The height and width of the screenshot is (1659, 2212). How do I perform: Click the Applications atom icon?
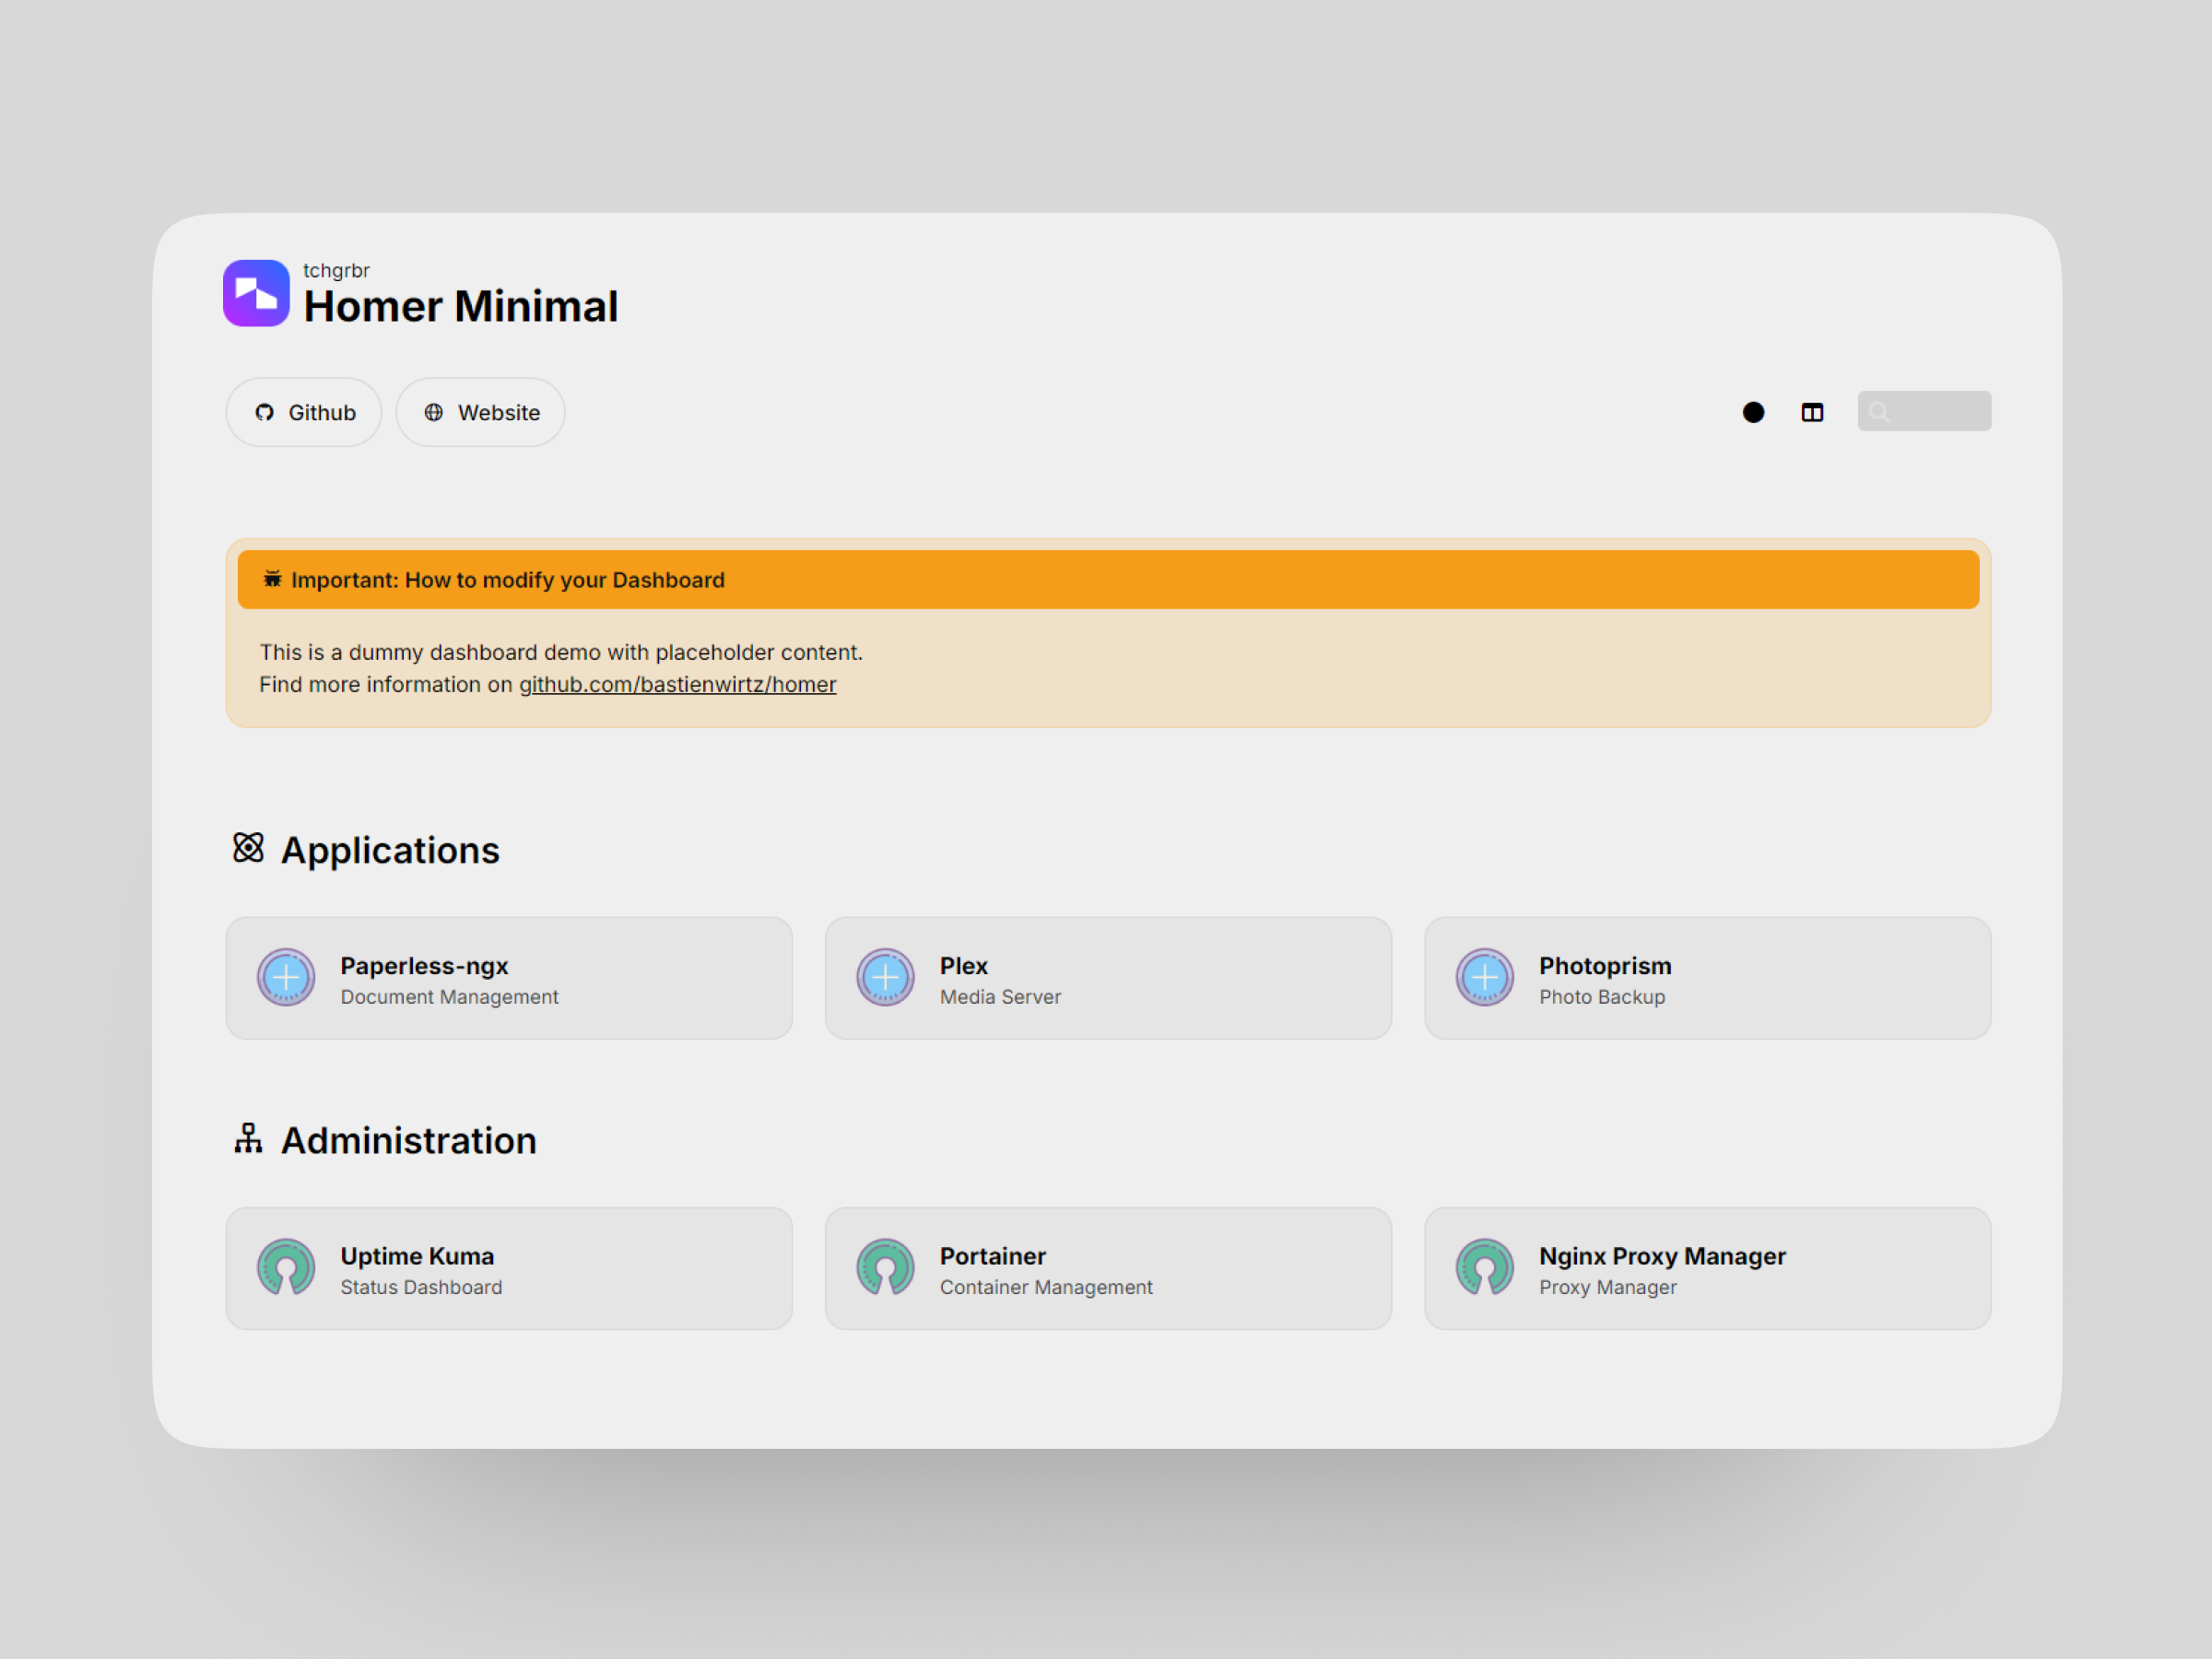248,848
